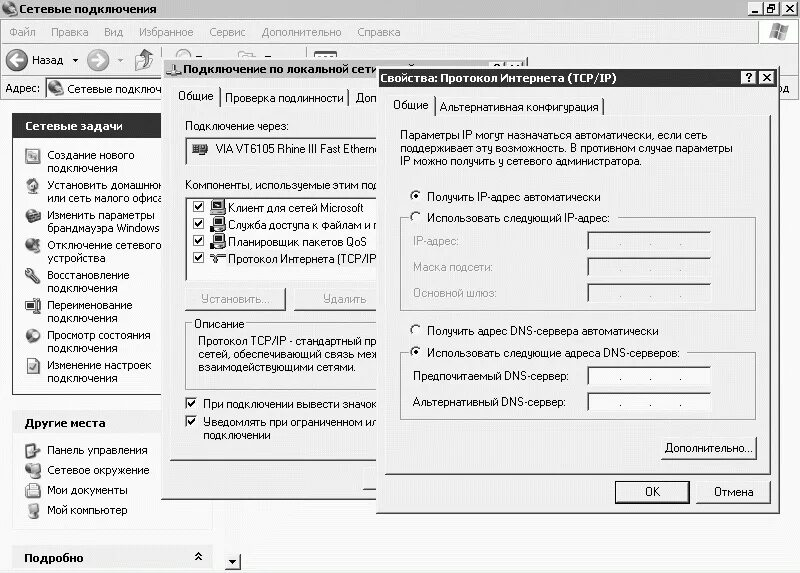This screenshot has height=573, width=800.
Task: Open the Forward button history dropdown arrow
Action: (120, 60)
